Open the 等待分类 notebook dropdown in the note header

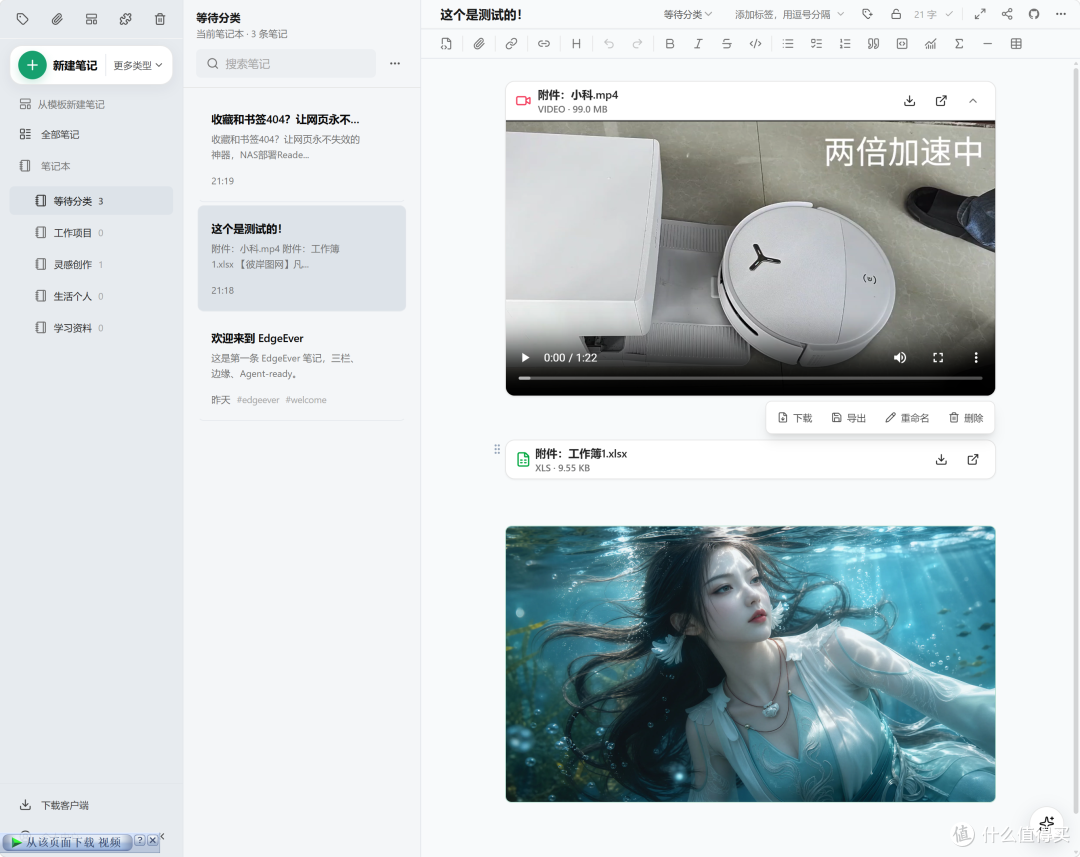pyautogui.click(x=687, y=14)
